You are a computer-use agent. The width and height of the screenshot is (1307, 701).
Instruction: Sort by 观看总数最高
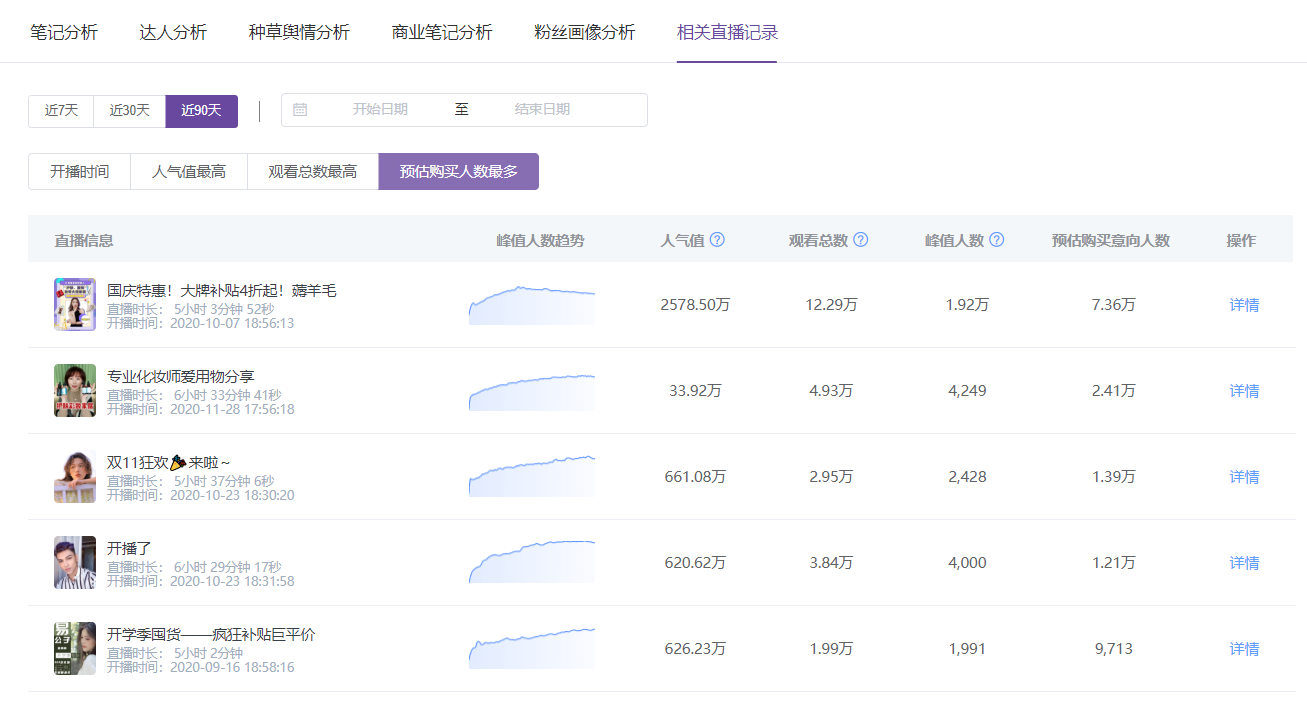(x=312, y=172)
